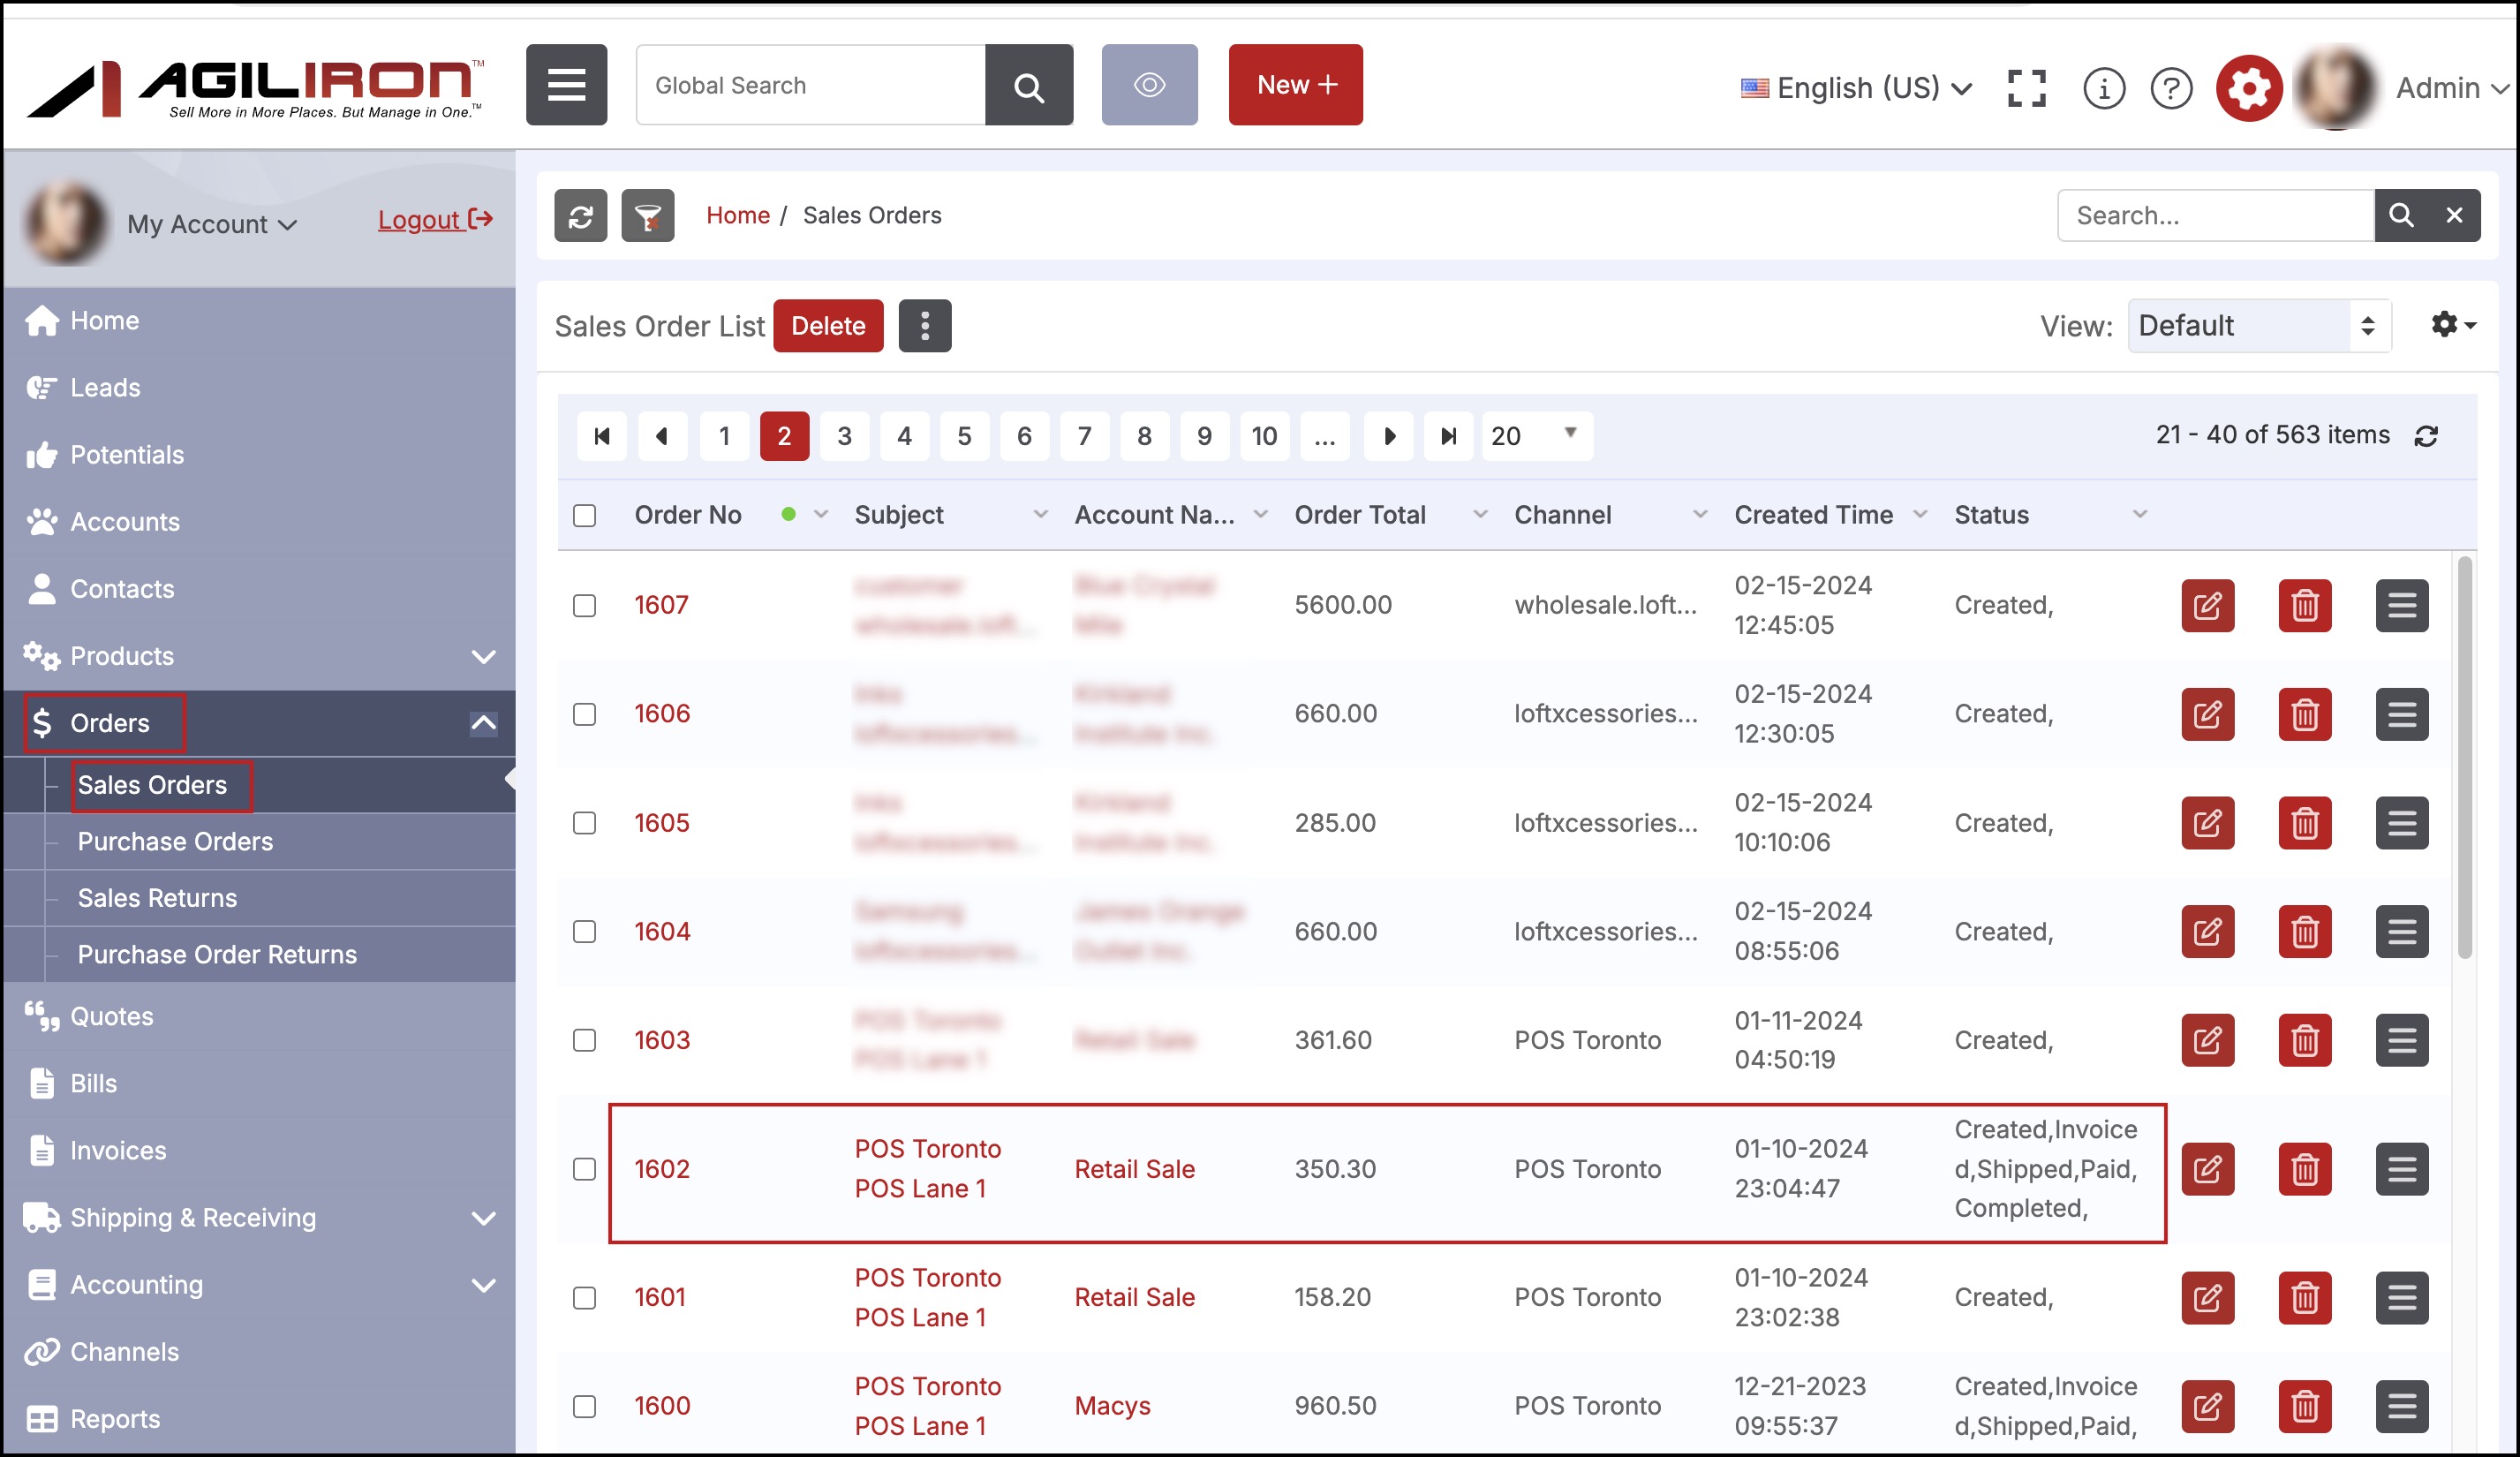Open the filter funnel icon

pos(647,215)
